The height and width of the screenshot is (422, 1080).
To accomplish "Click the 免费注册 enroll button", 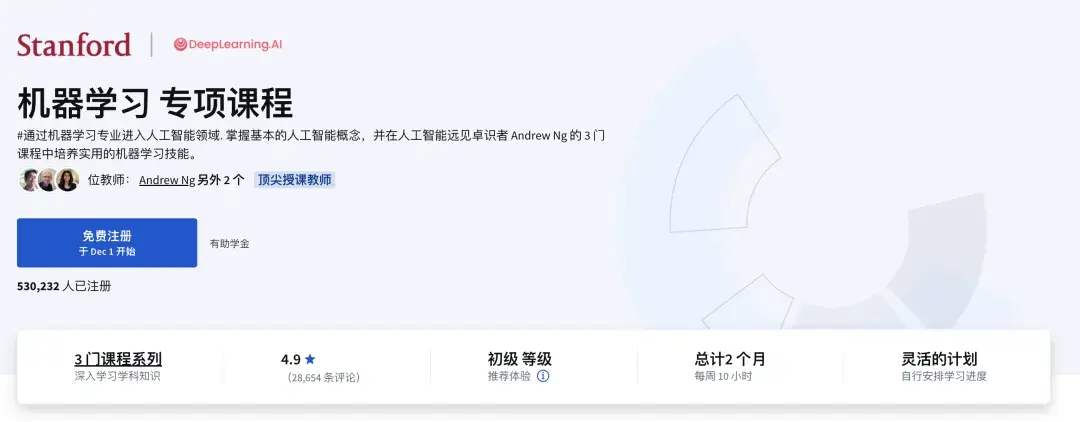I will (x=107, y=242).
